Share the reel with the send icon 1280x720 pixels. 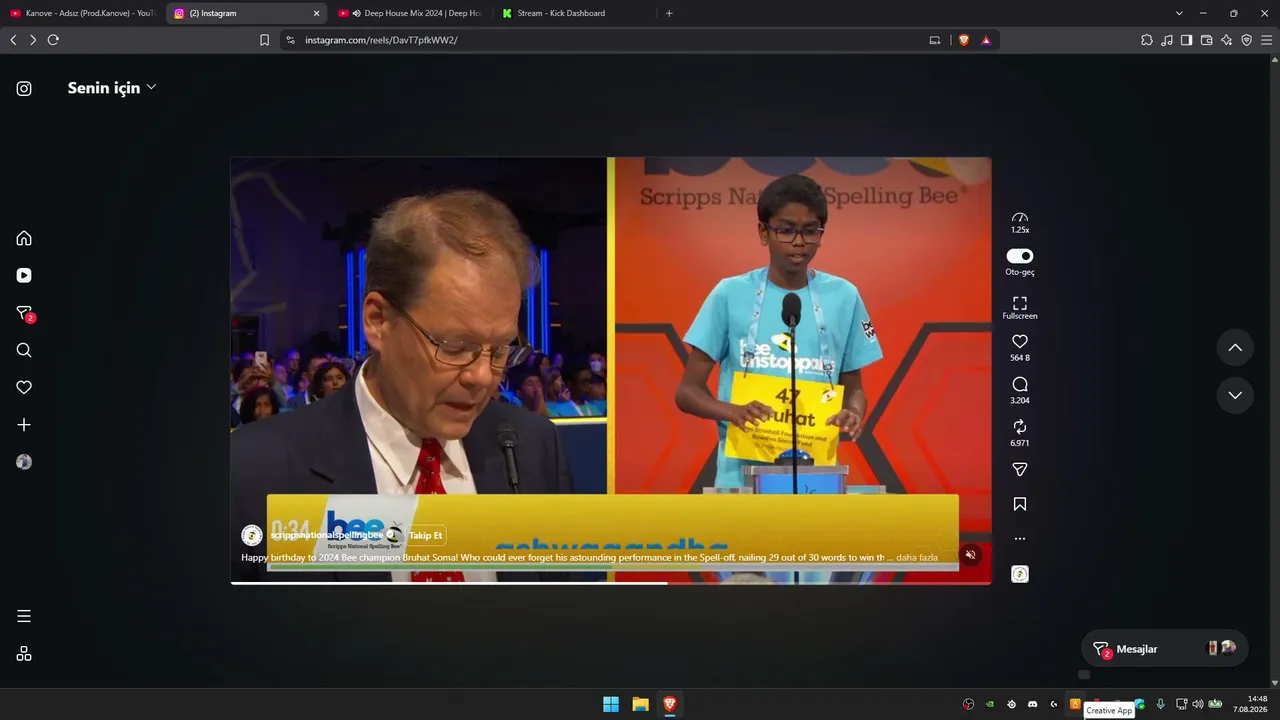1020,470
